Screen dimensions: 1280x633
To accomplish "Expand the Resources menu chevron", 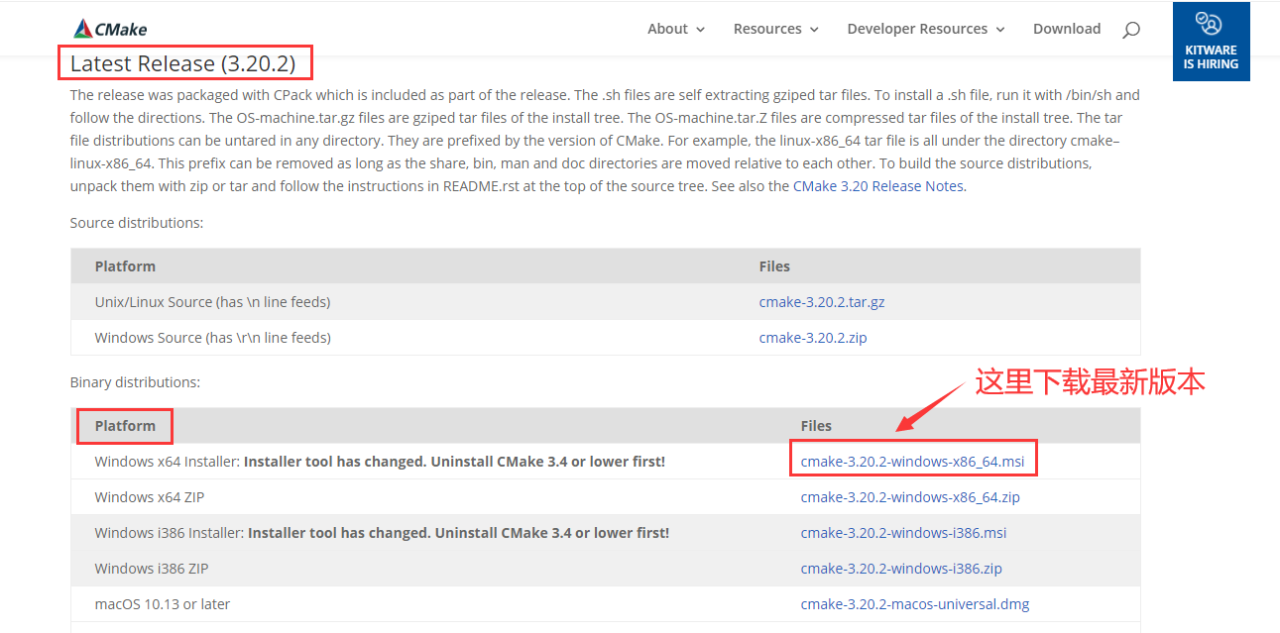I will 814,30.
